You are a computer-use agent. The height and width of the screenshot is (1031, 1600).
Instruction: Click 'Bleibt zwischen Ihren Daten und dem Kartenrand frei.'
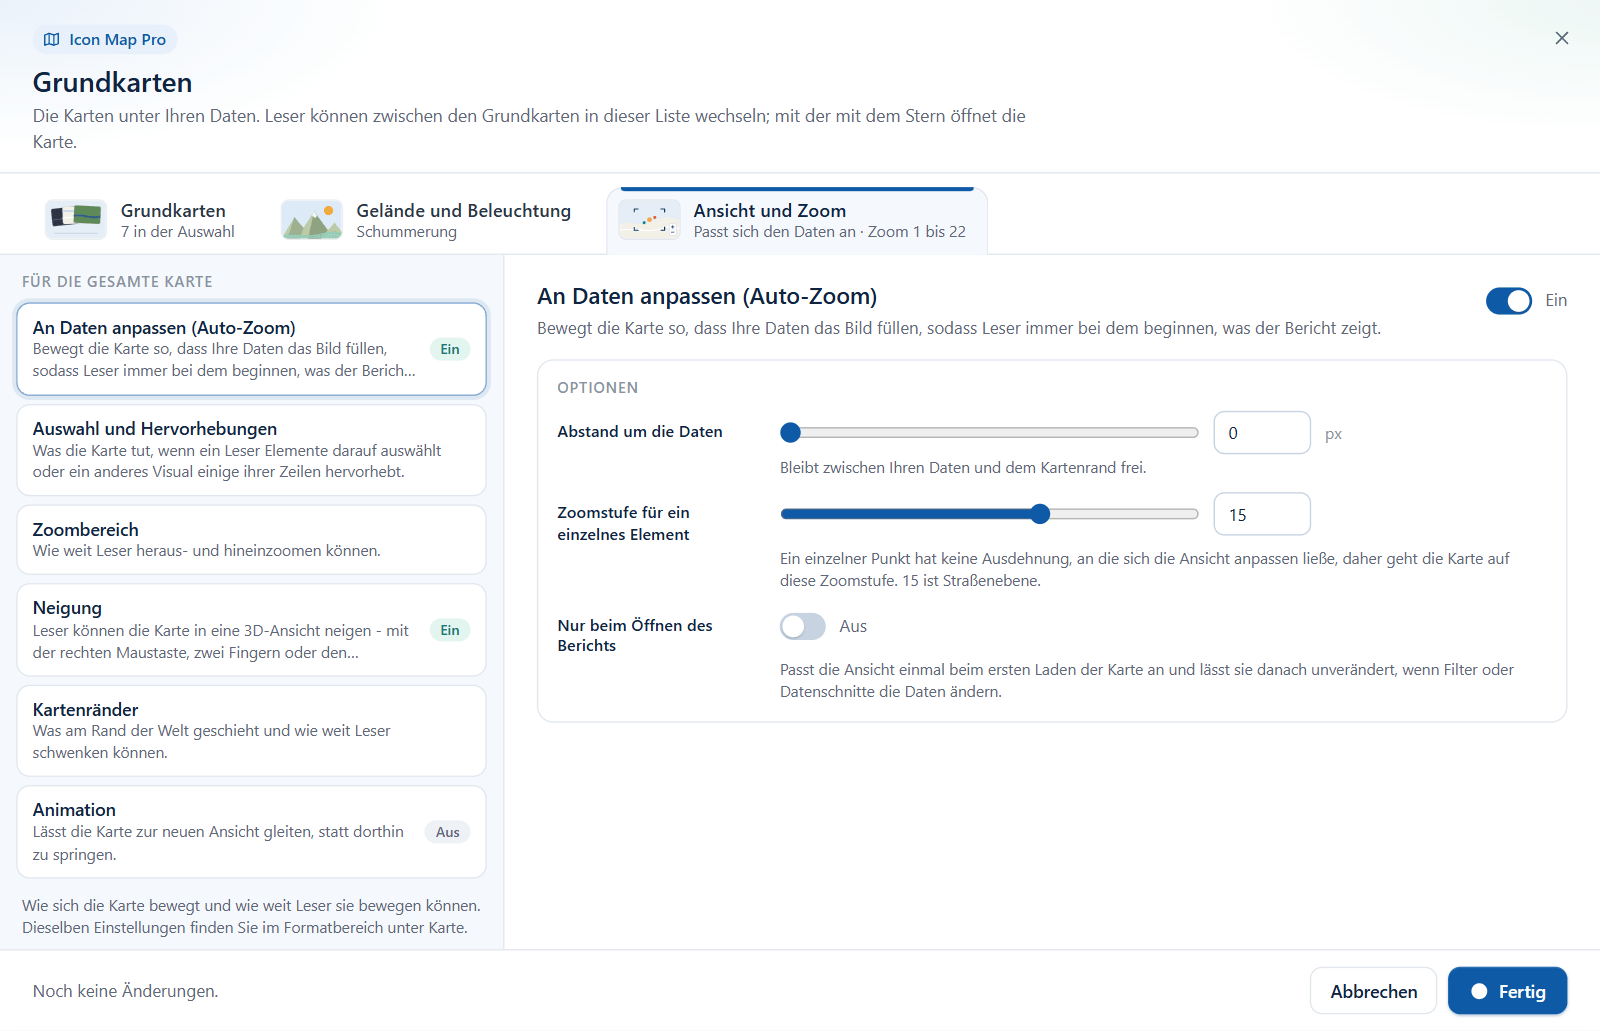[x=963, y=468]
